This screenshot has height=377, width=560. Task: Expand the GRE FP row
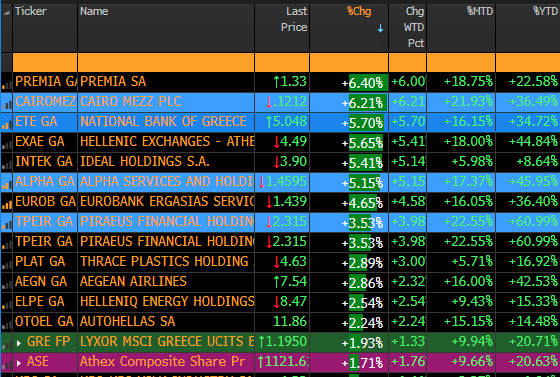pyautogui.click(x=19, y=343)
